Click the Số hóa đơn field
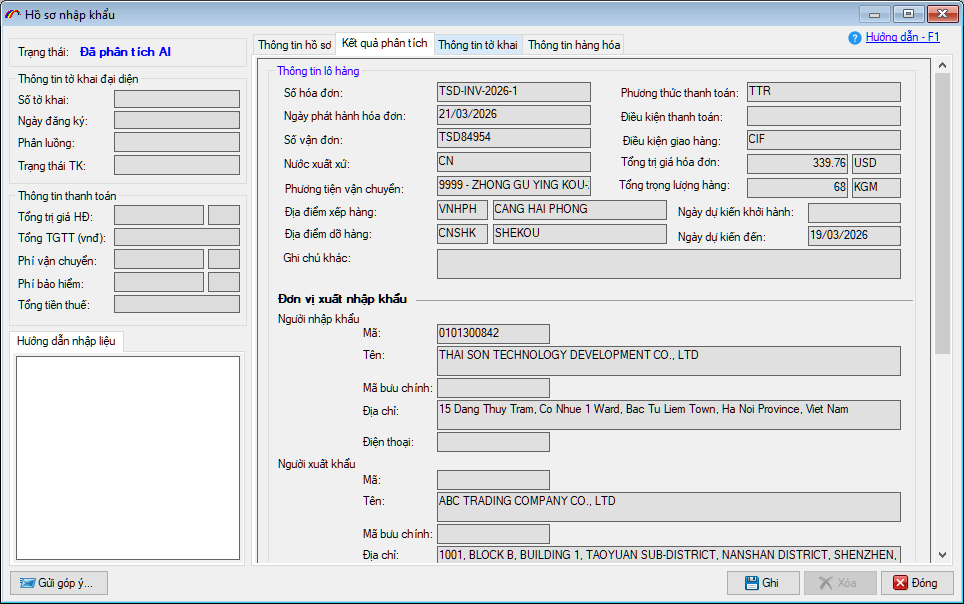The width and height of the screenshot is (964, 604). (513, 92)
